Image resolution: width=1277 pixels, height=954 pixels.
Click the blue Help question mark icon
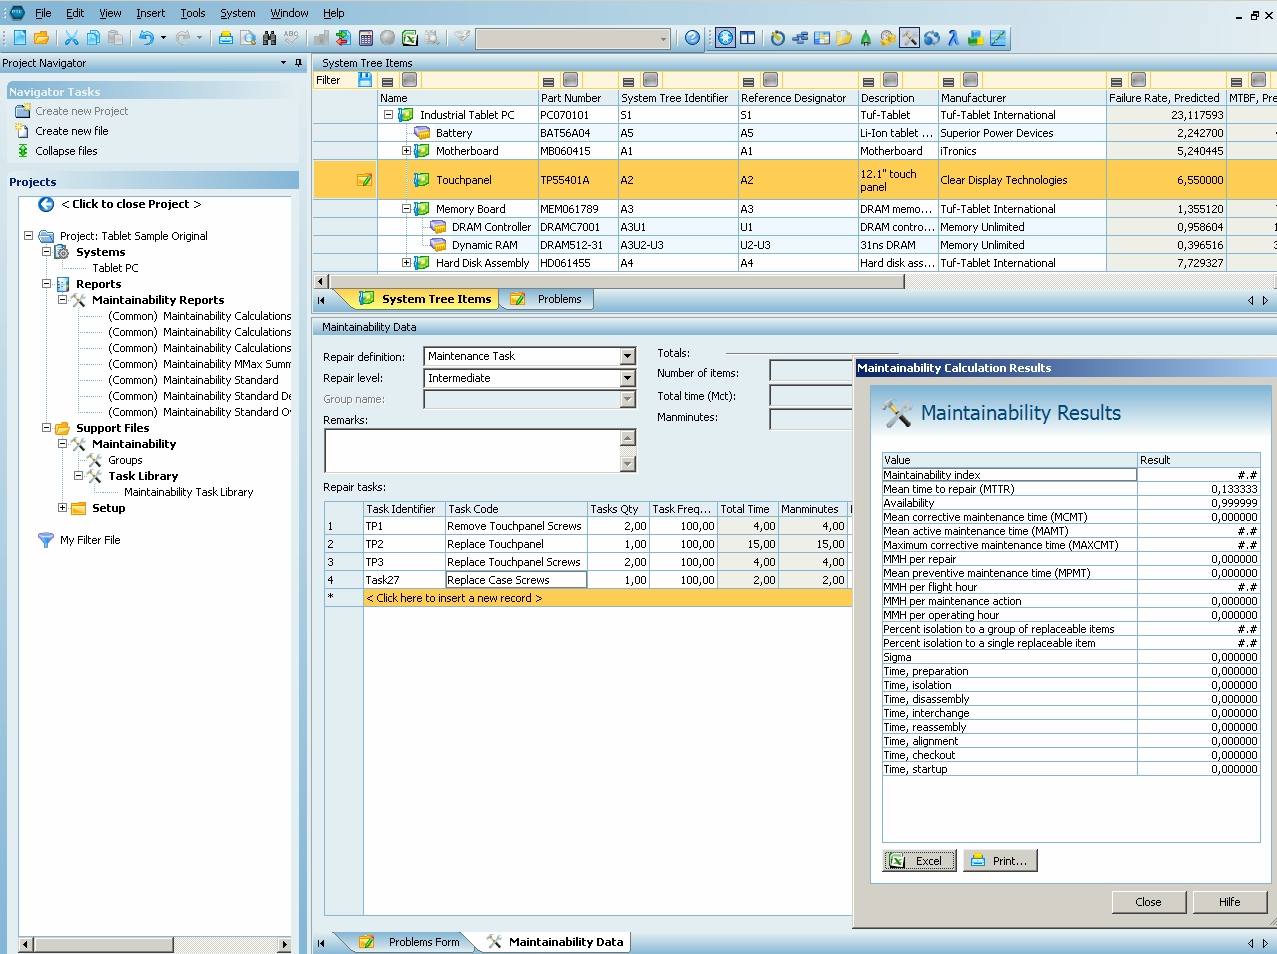[x=692, y=38]
